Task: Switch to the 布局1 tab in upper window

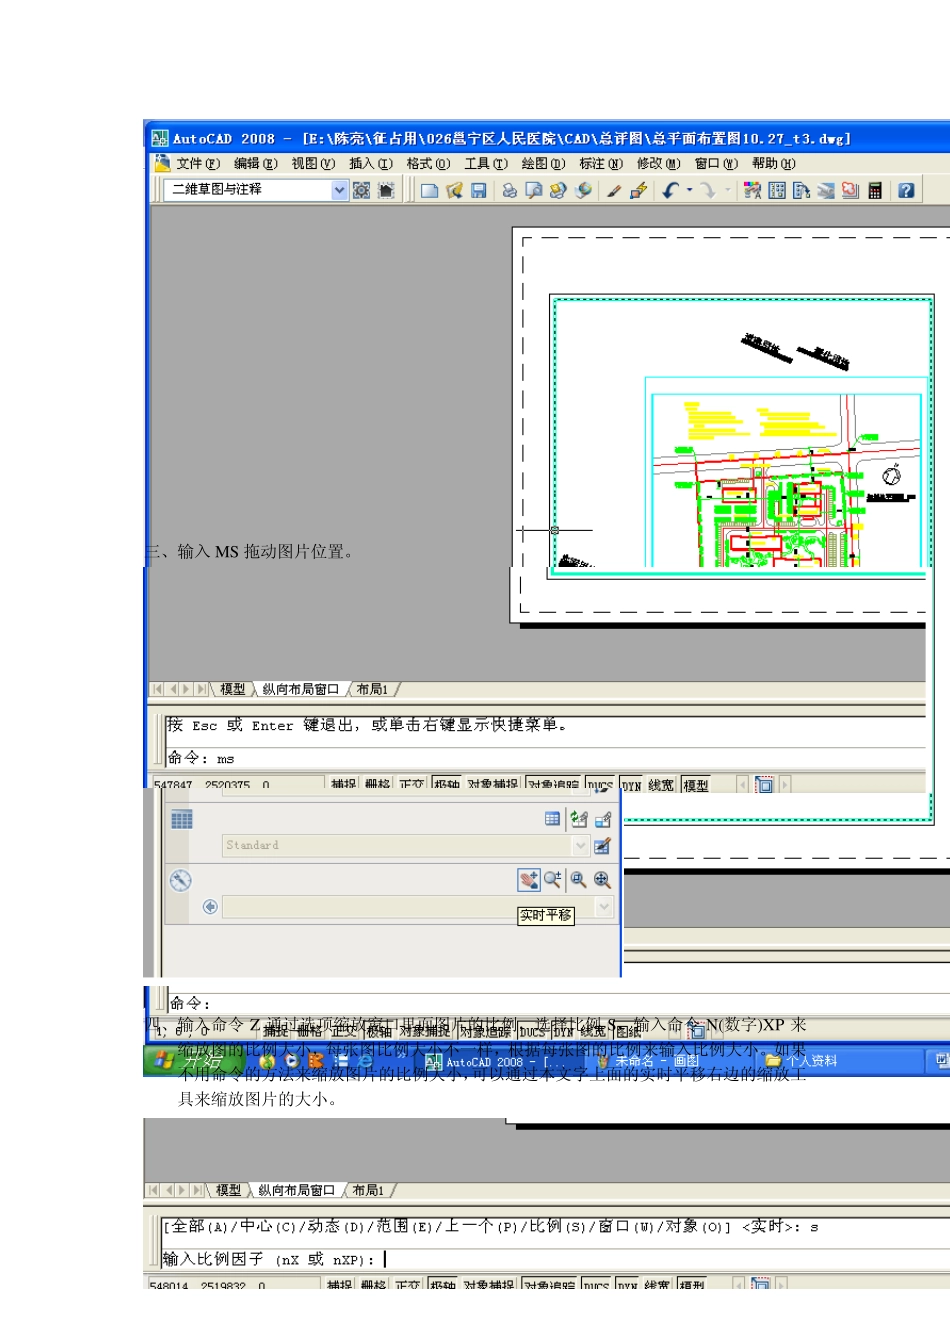Action: pos(372,689)
